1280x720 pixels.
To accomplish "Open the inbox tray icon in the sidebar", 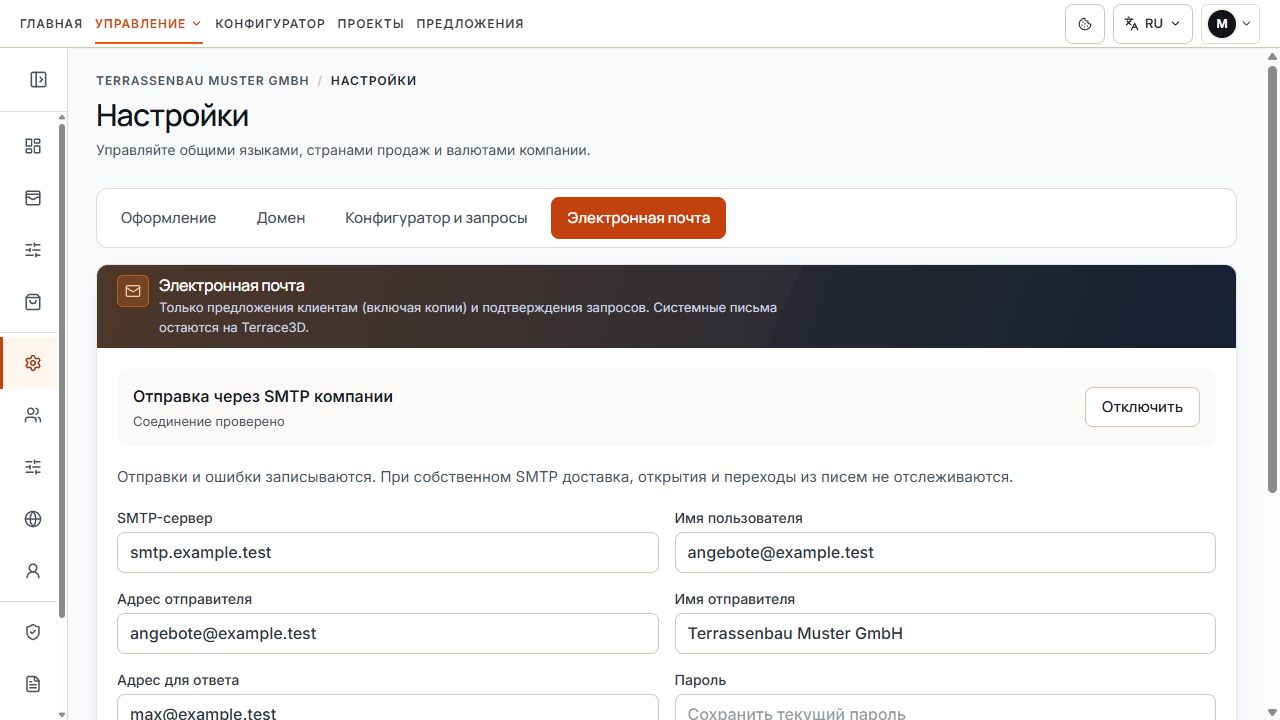I will (33, 199).
